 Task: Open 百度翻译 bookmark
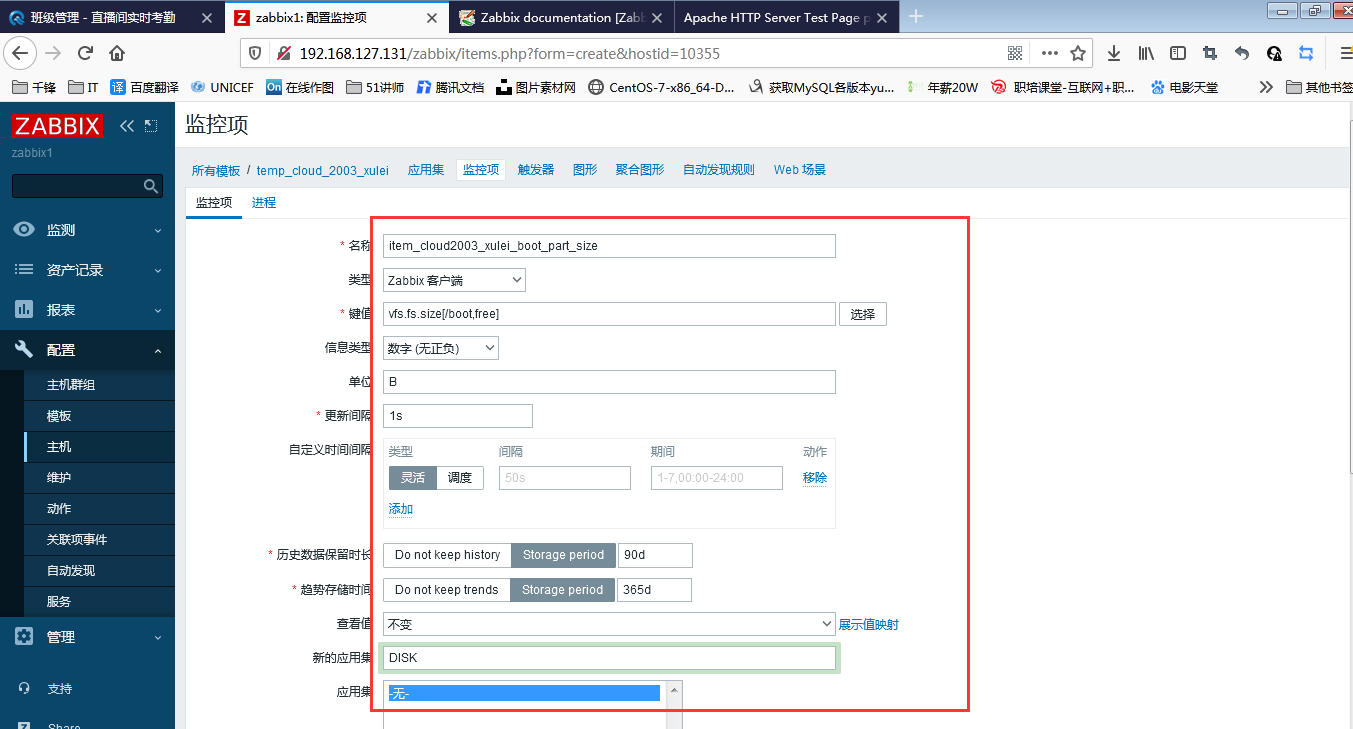145,87
